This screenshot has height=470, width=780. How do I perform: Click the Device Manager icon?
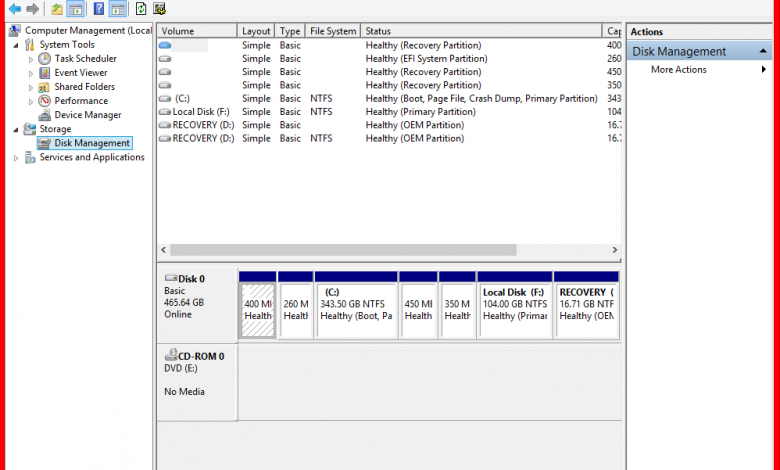coord(45,115)
